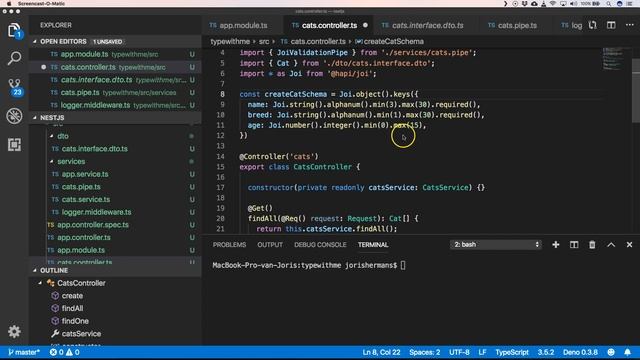Viewport: 640px width, 360px height.
Task: Click the Deno 0.3.8 status bar item
Action: pos(580,352)
